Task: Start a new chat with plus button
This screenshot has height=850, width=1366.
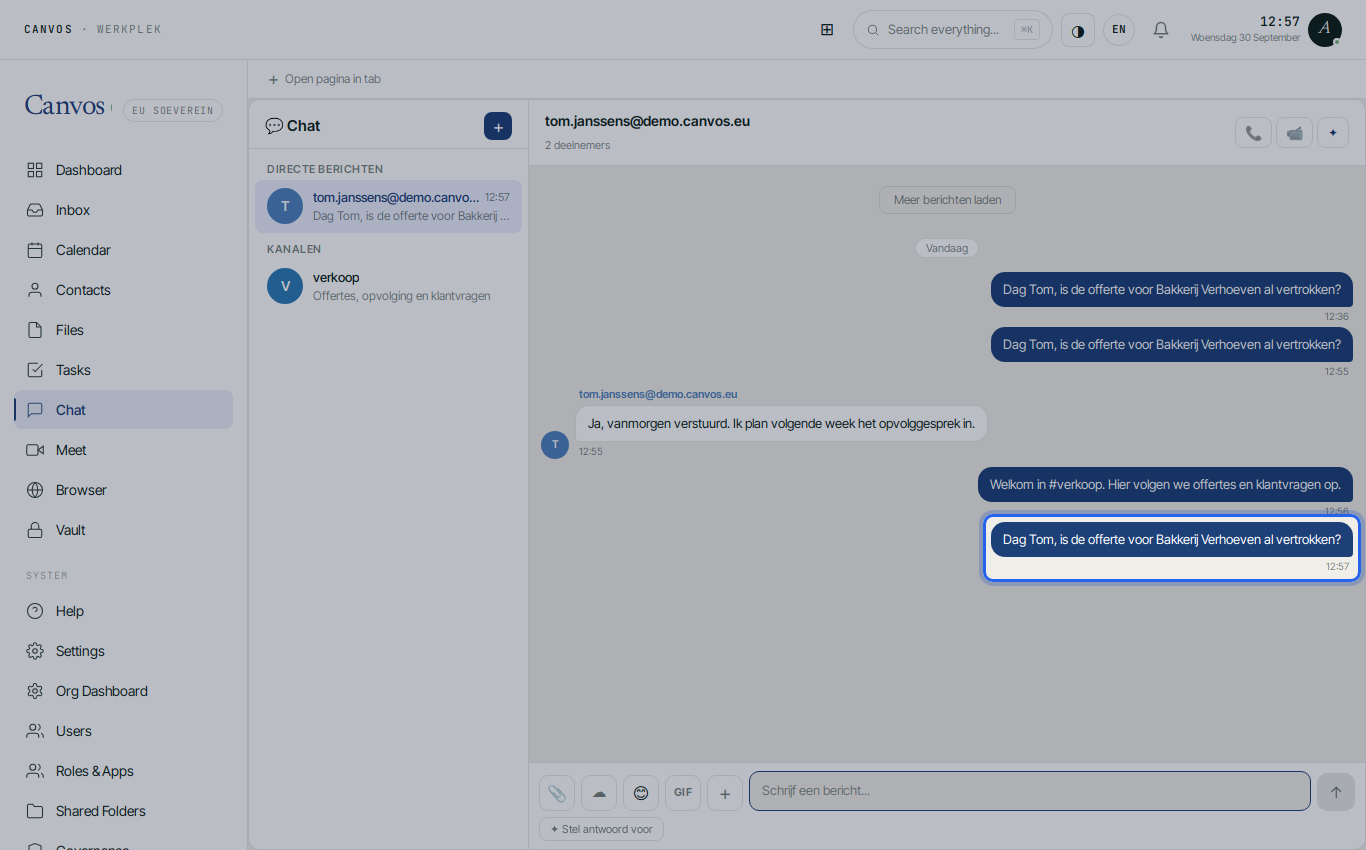Action: [x=498, y=127]
